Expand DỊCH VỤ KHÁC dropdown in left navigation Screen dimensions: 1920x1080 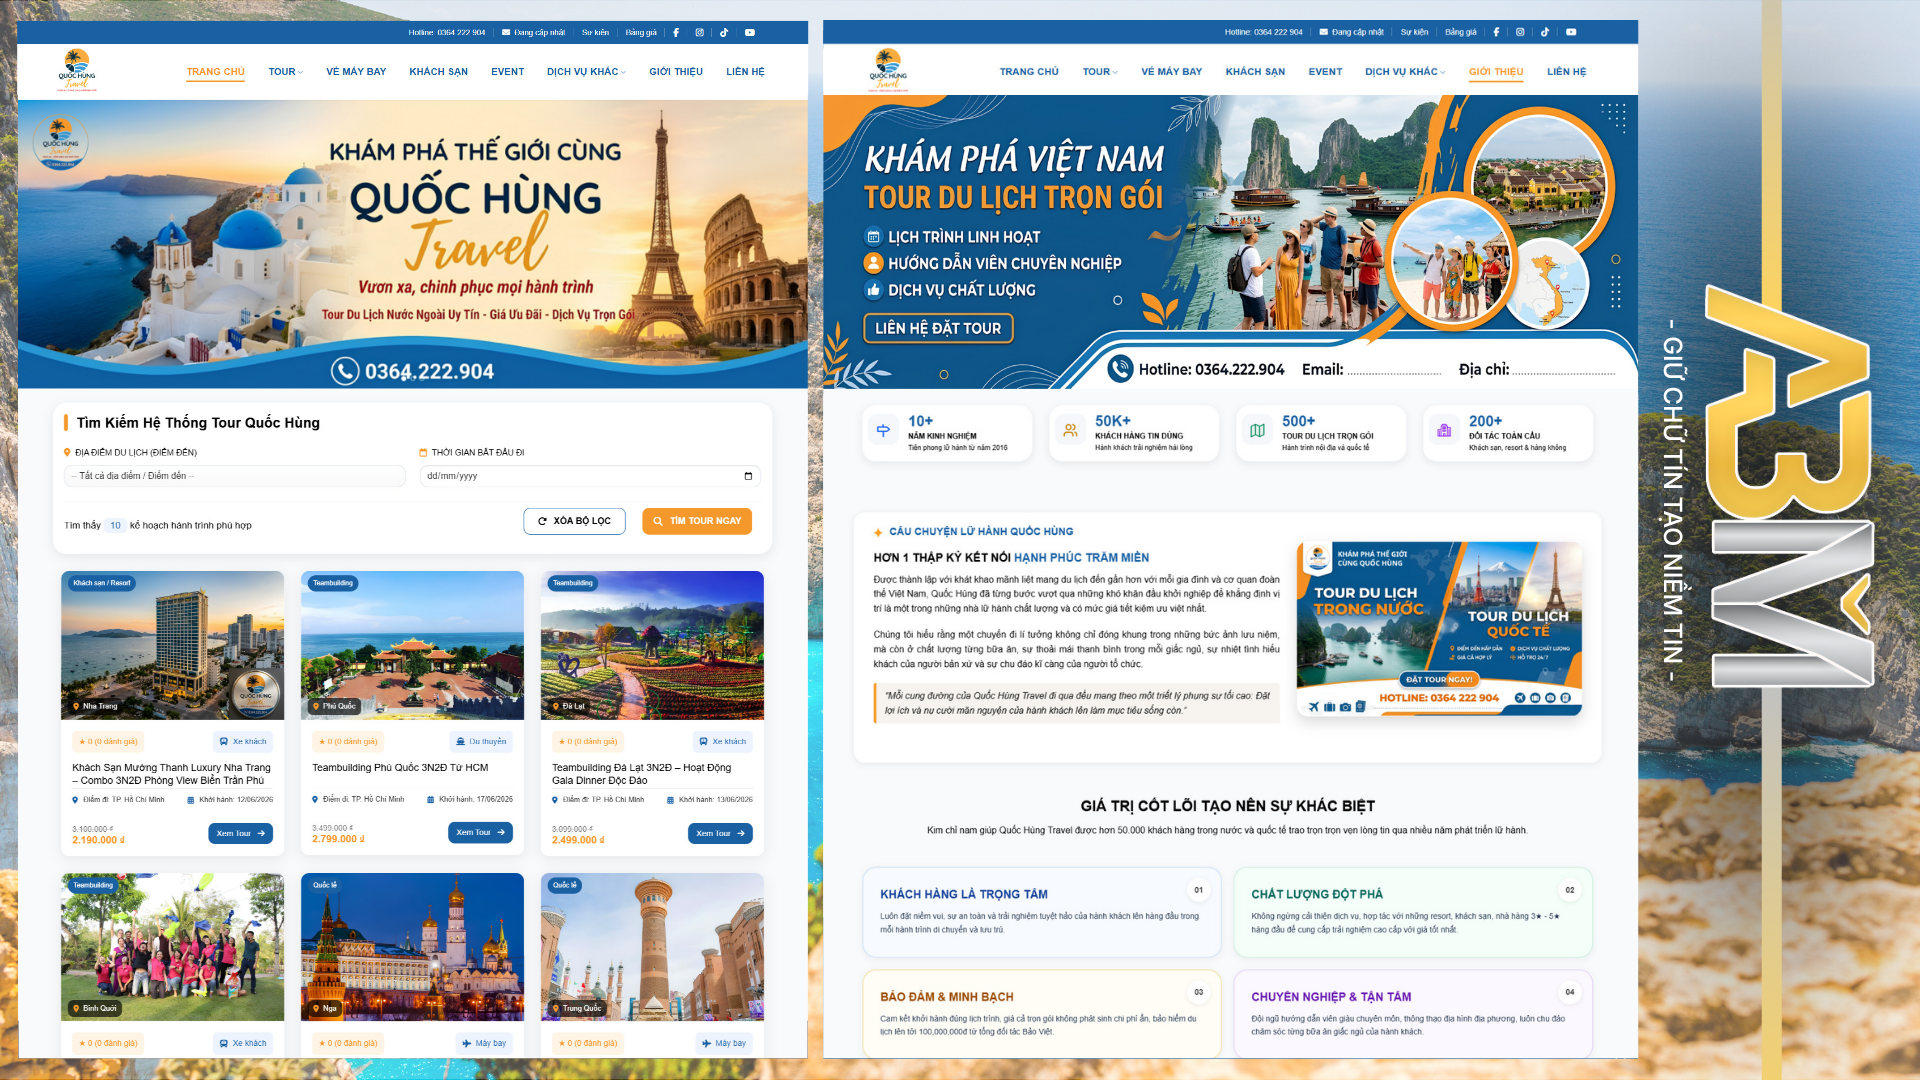click(586, 72)
